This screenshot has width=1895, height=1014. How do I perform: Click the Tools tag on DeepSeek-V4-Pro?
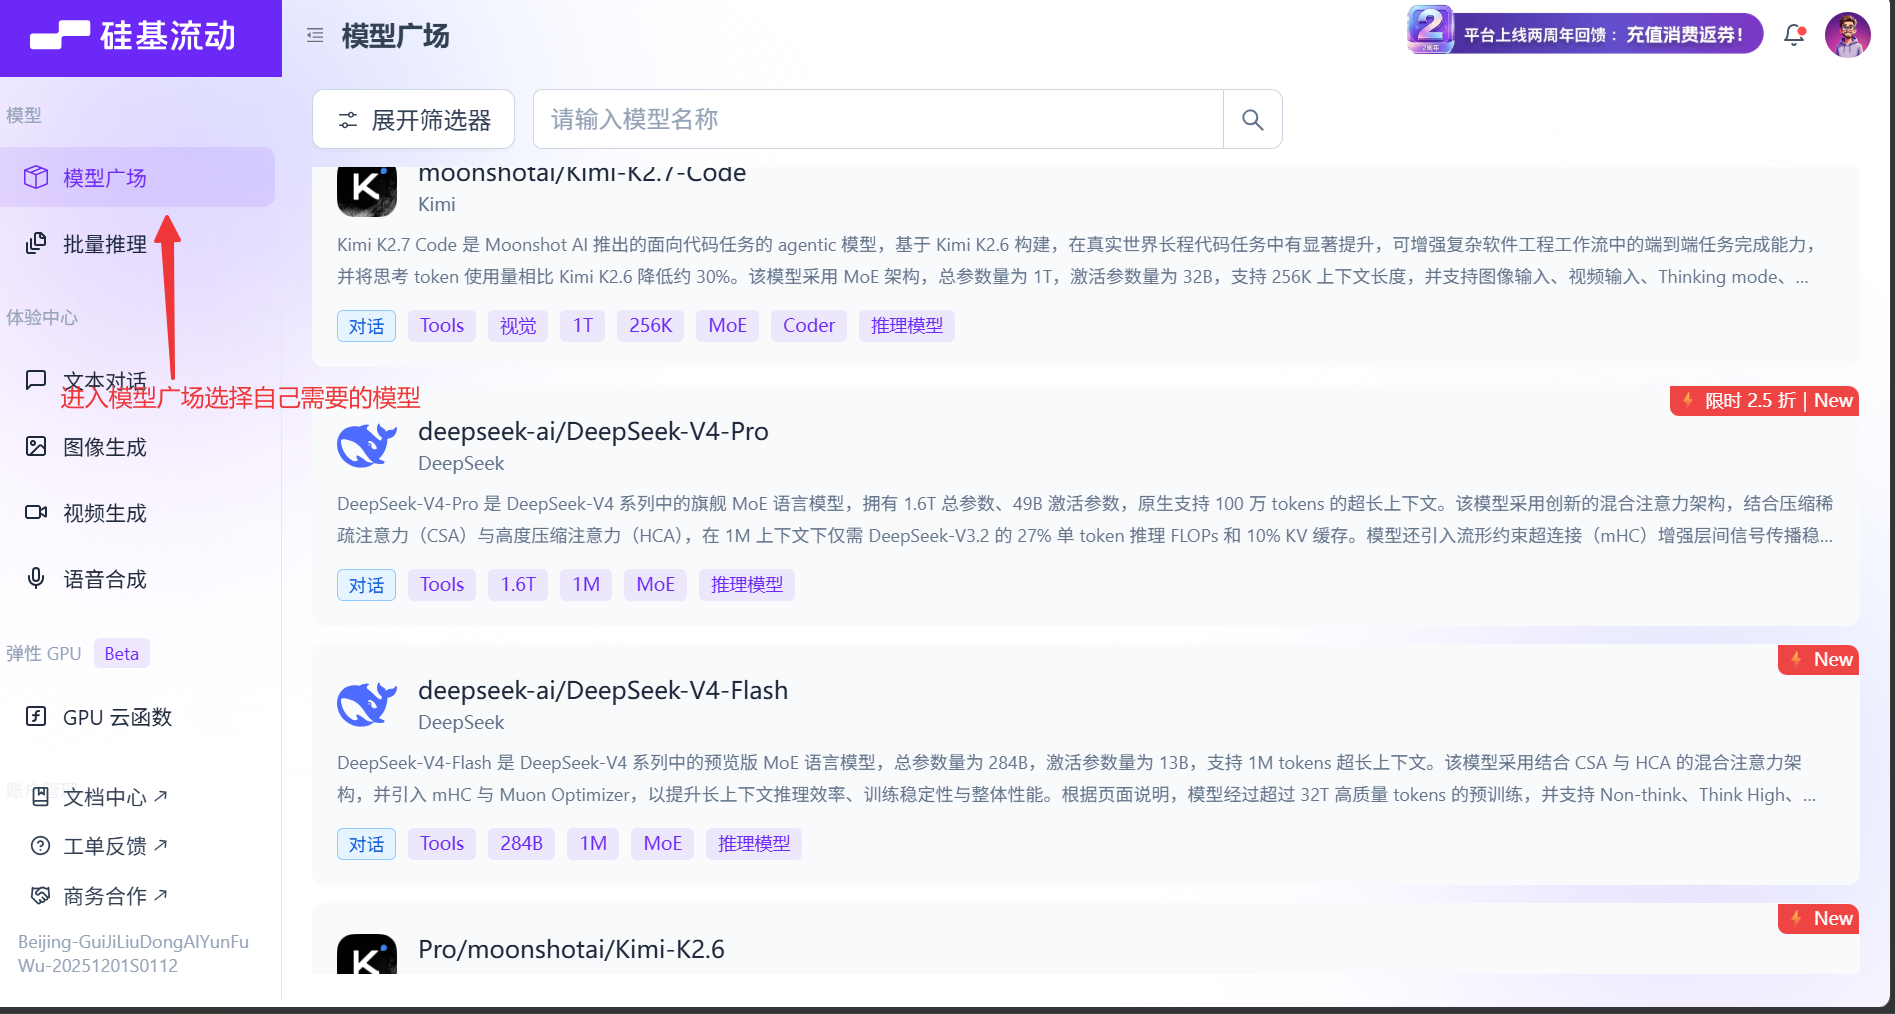coord(442,585)
